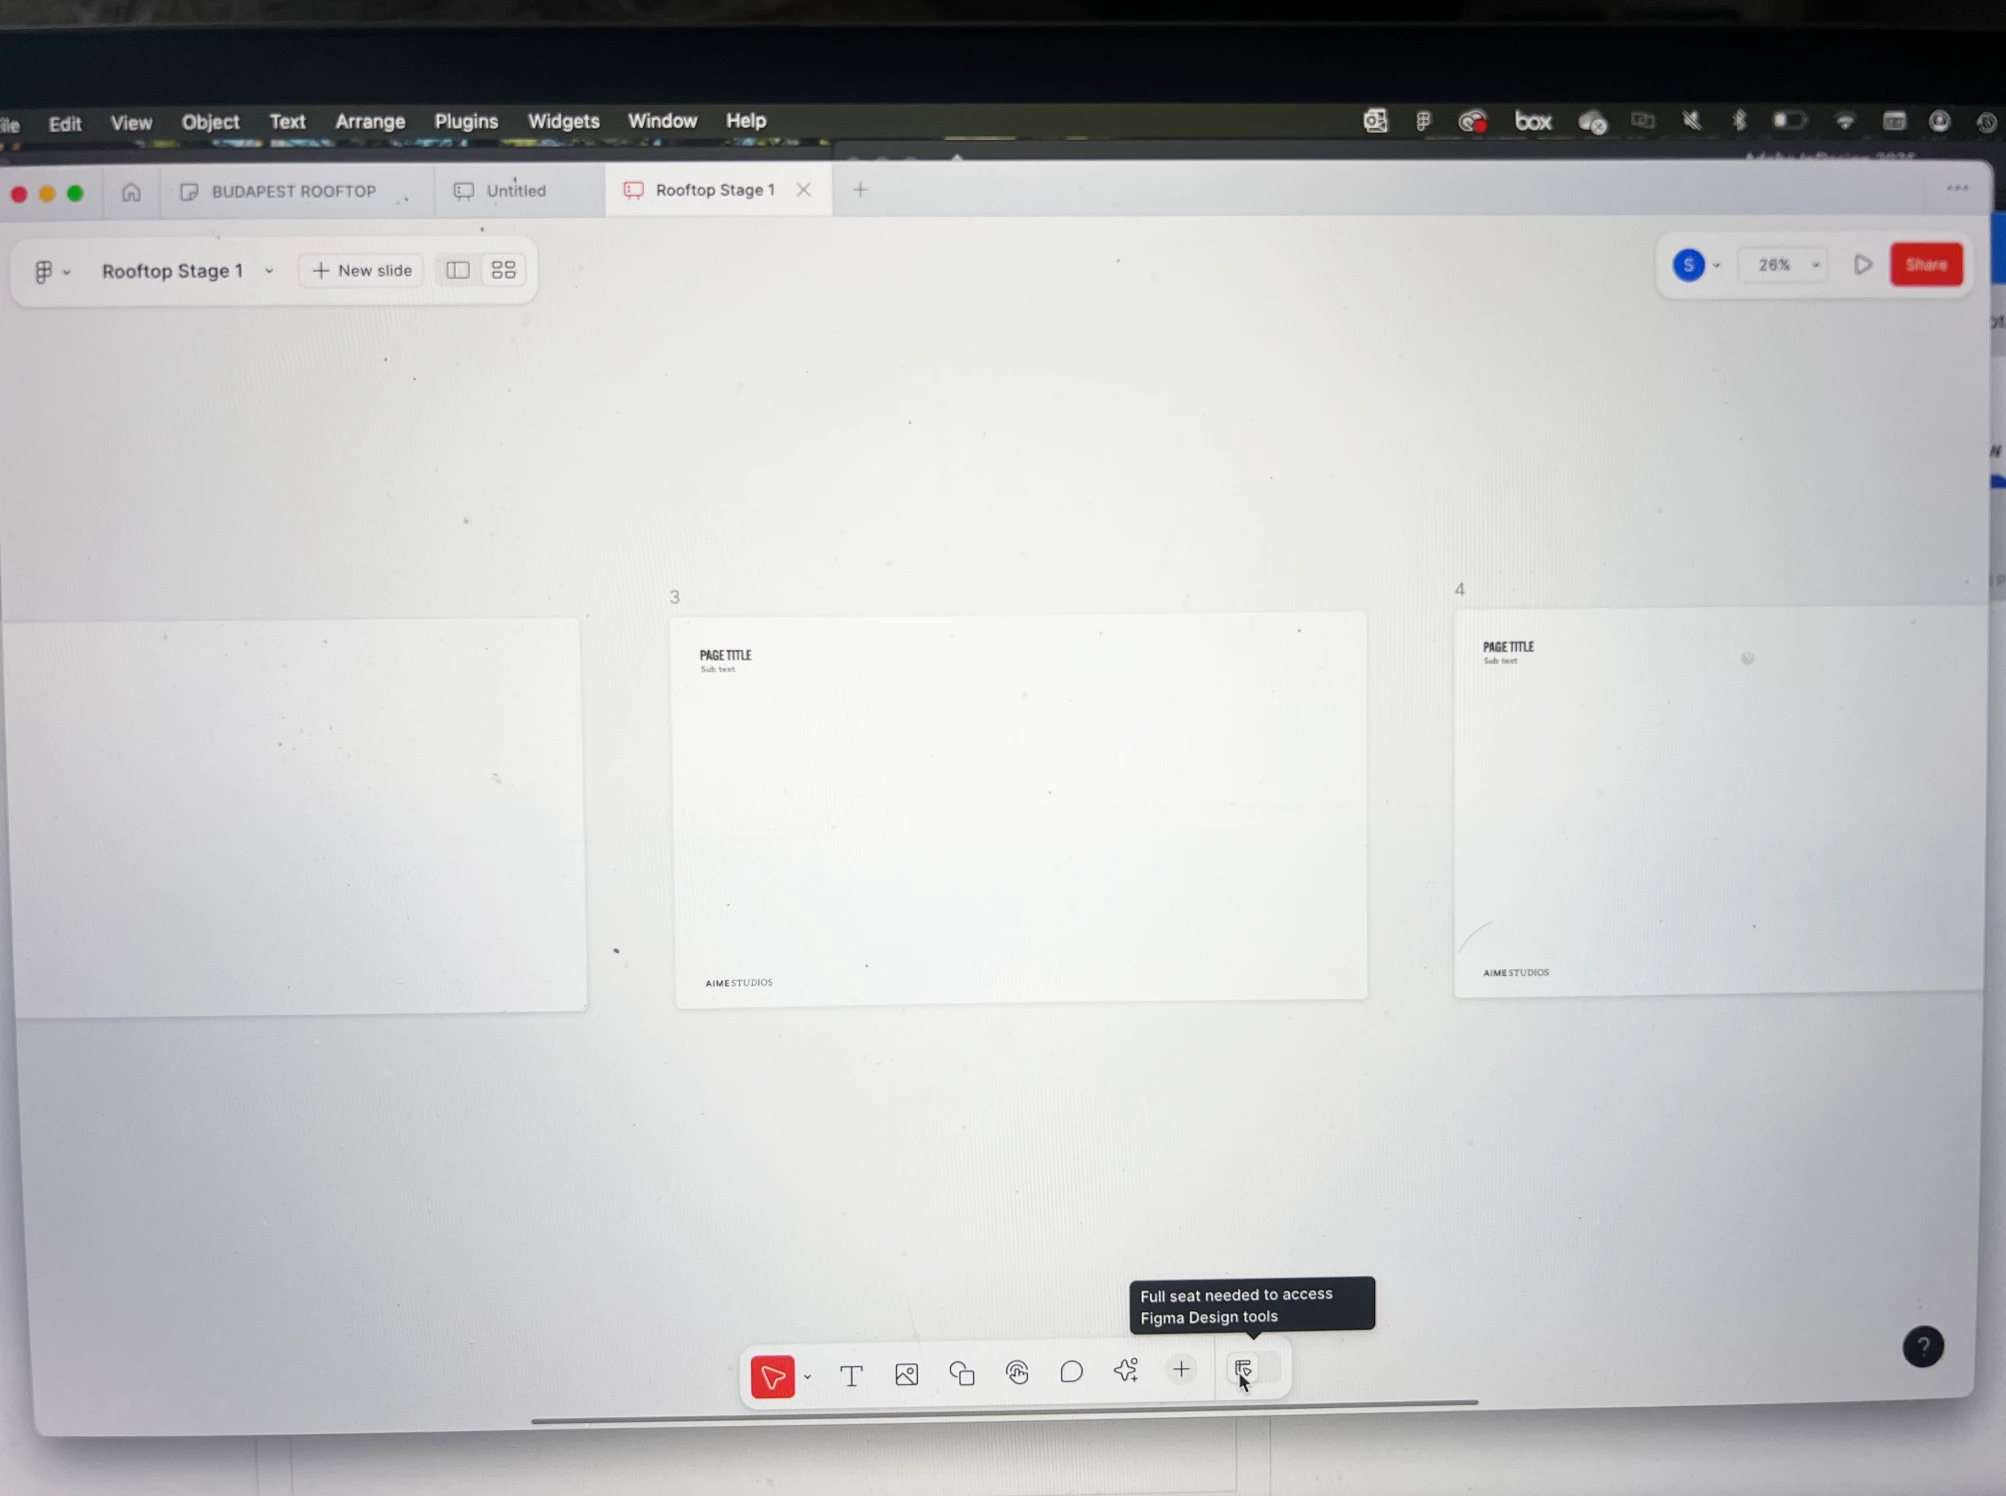Select the Move tool in bottom toolbar
This screenshot has width=2006, height=1496.
pos(772,1377)
